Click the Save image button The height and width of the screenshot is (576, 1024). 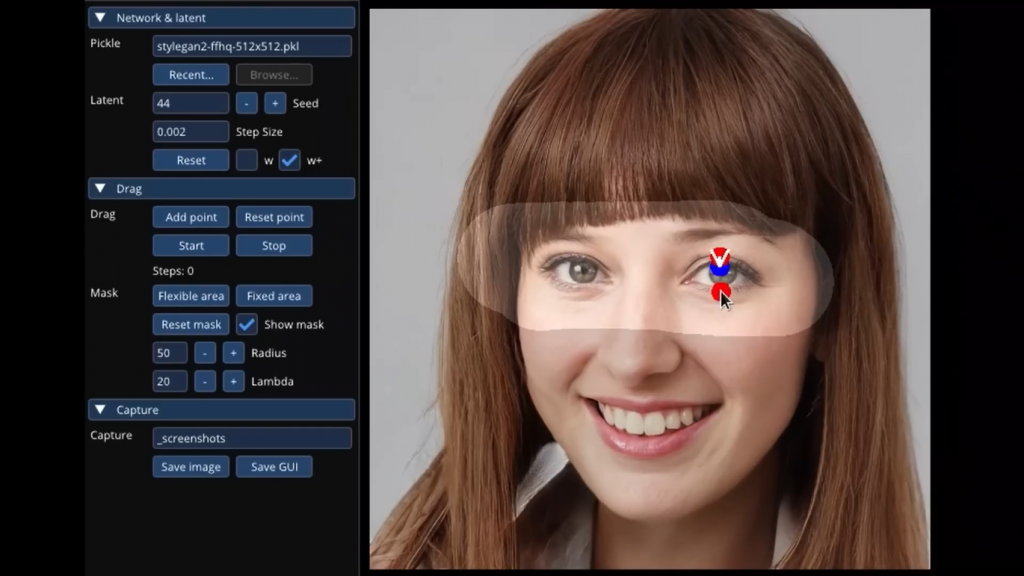pyautogui.click(x=191, y=467)
